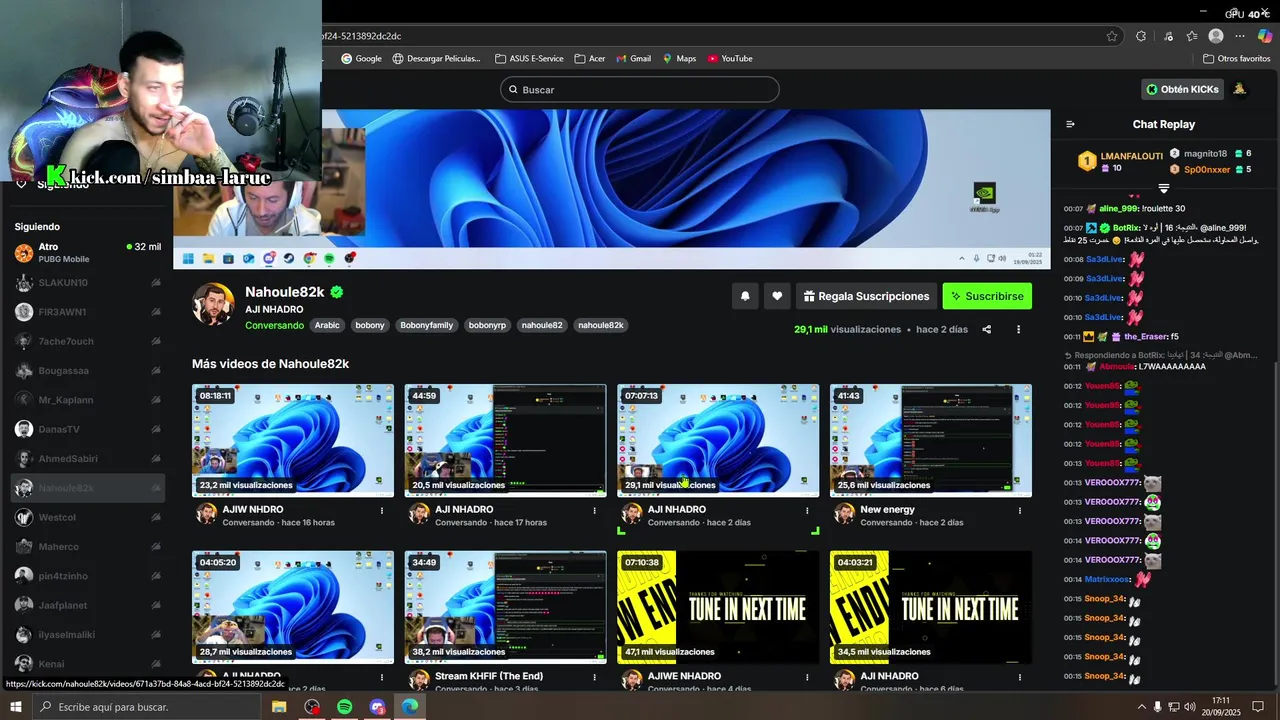Image resolution: width=1280 pixels, height=720 pixels.
Task: Click aline_999 username in chat
Action: pos(1118,208)
